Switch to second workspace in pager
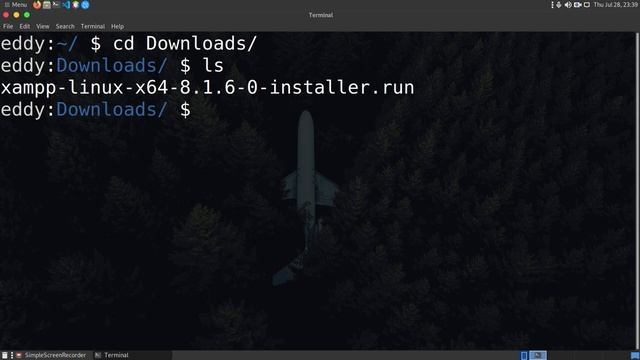This screenshot has width=640, height=360. point(538,355)
